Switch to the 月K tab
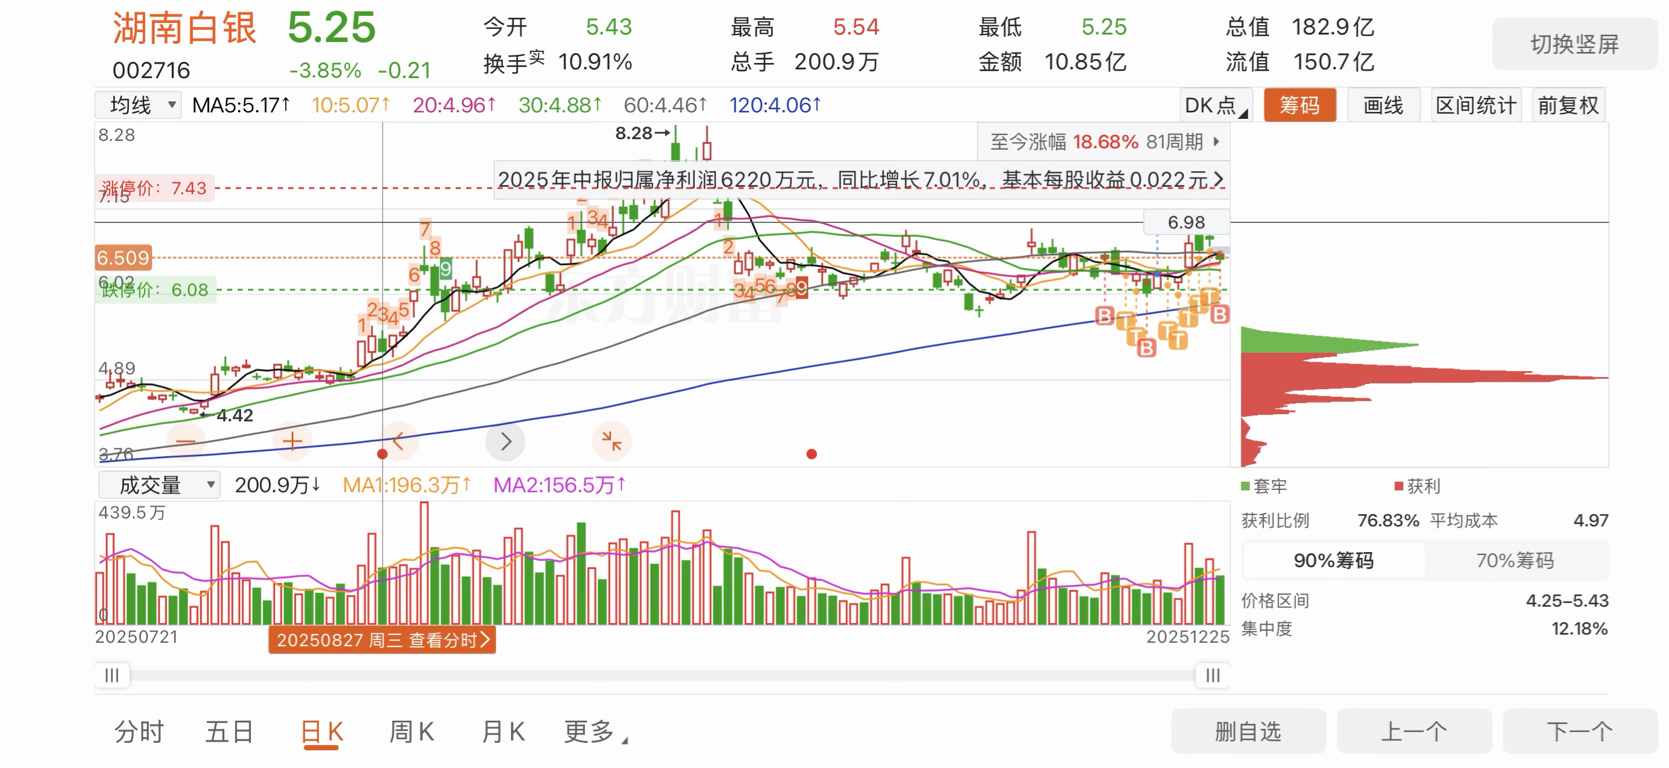 click(503, 732)
